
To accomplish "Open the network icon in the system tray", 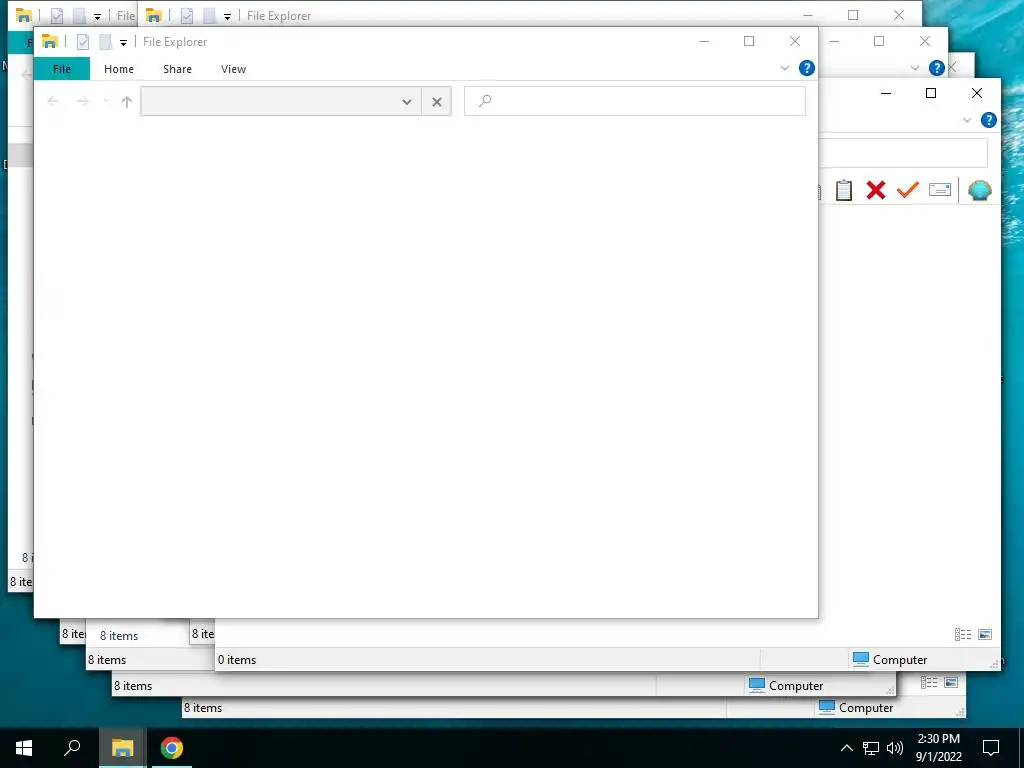I will 871,748.
